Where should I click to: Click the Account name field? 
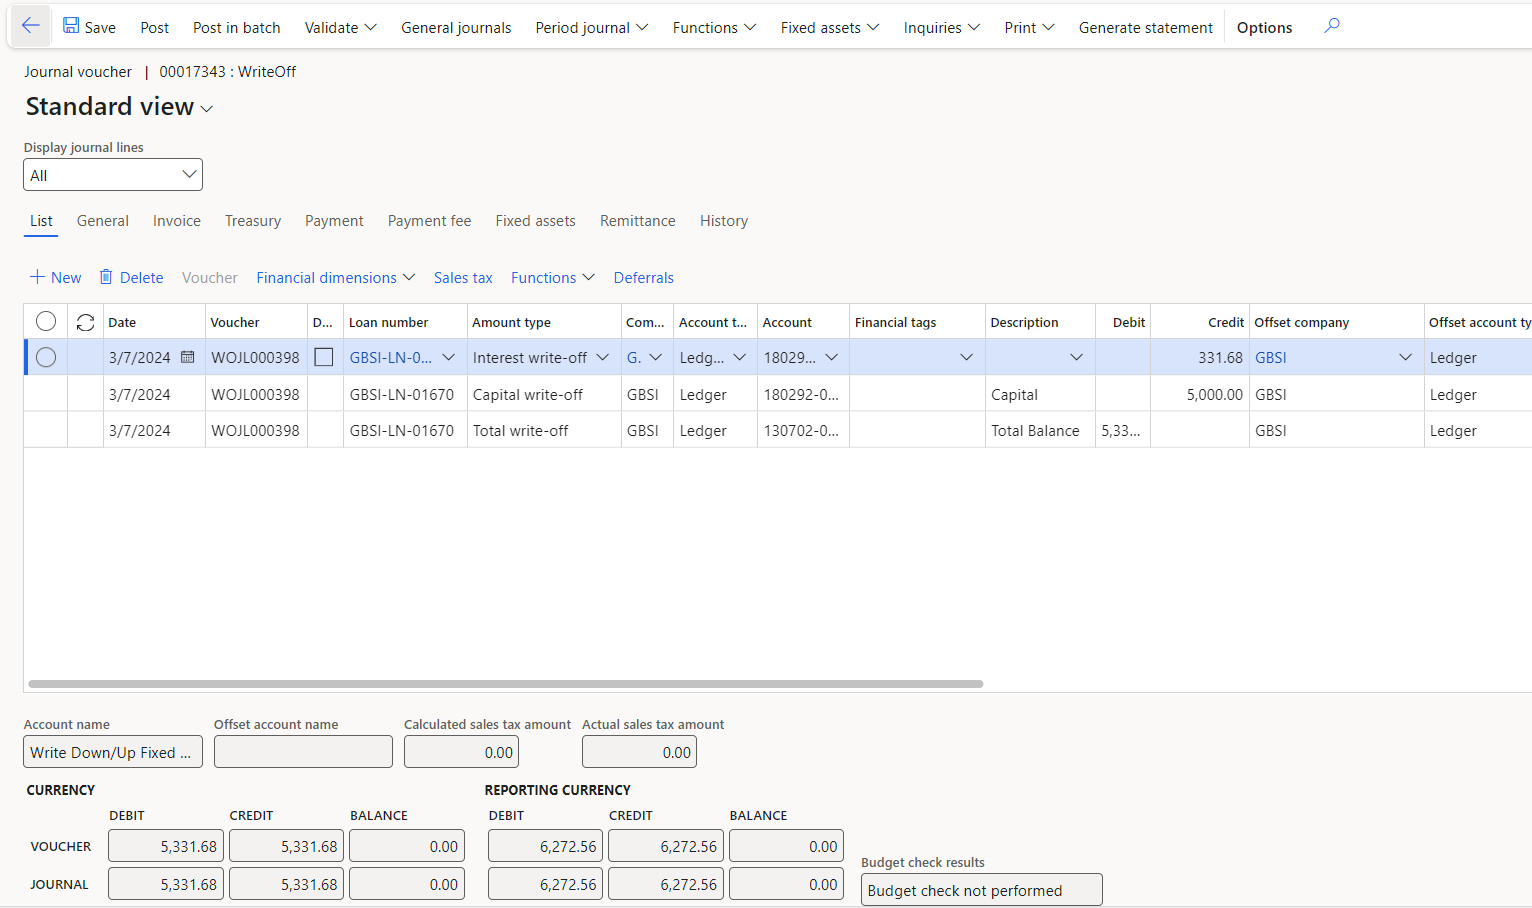(113, 752)
